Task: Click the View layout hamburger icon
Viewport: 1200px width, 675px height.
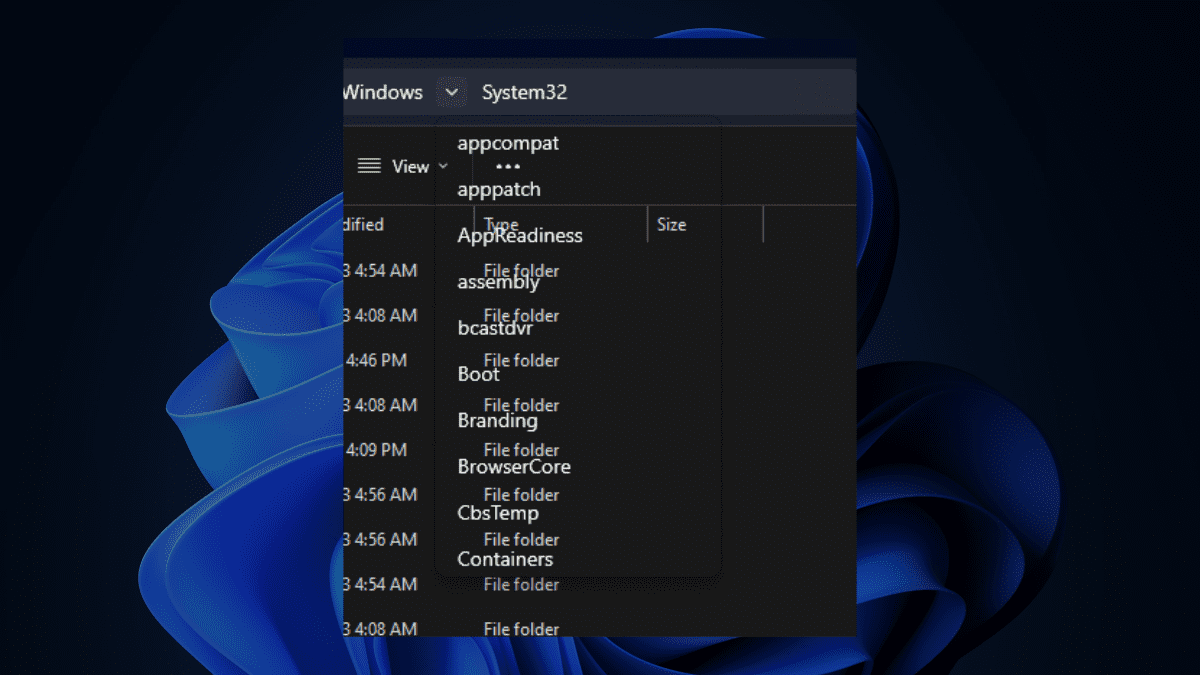Action: click(x=369, y=166)
